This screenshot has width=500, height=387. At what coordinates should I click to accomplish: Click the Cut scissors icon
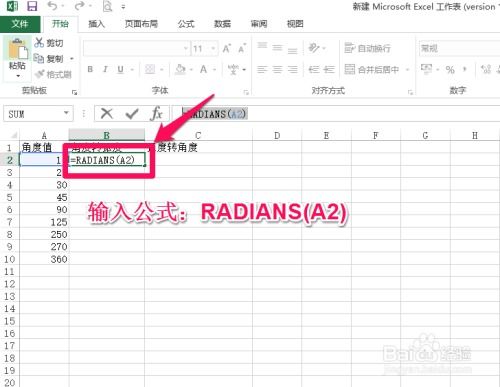(x=39, y=42)
